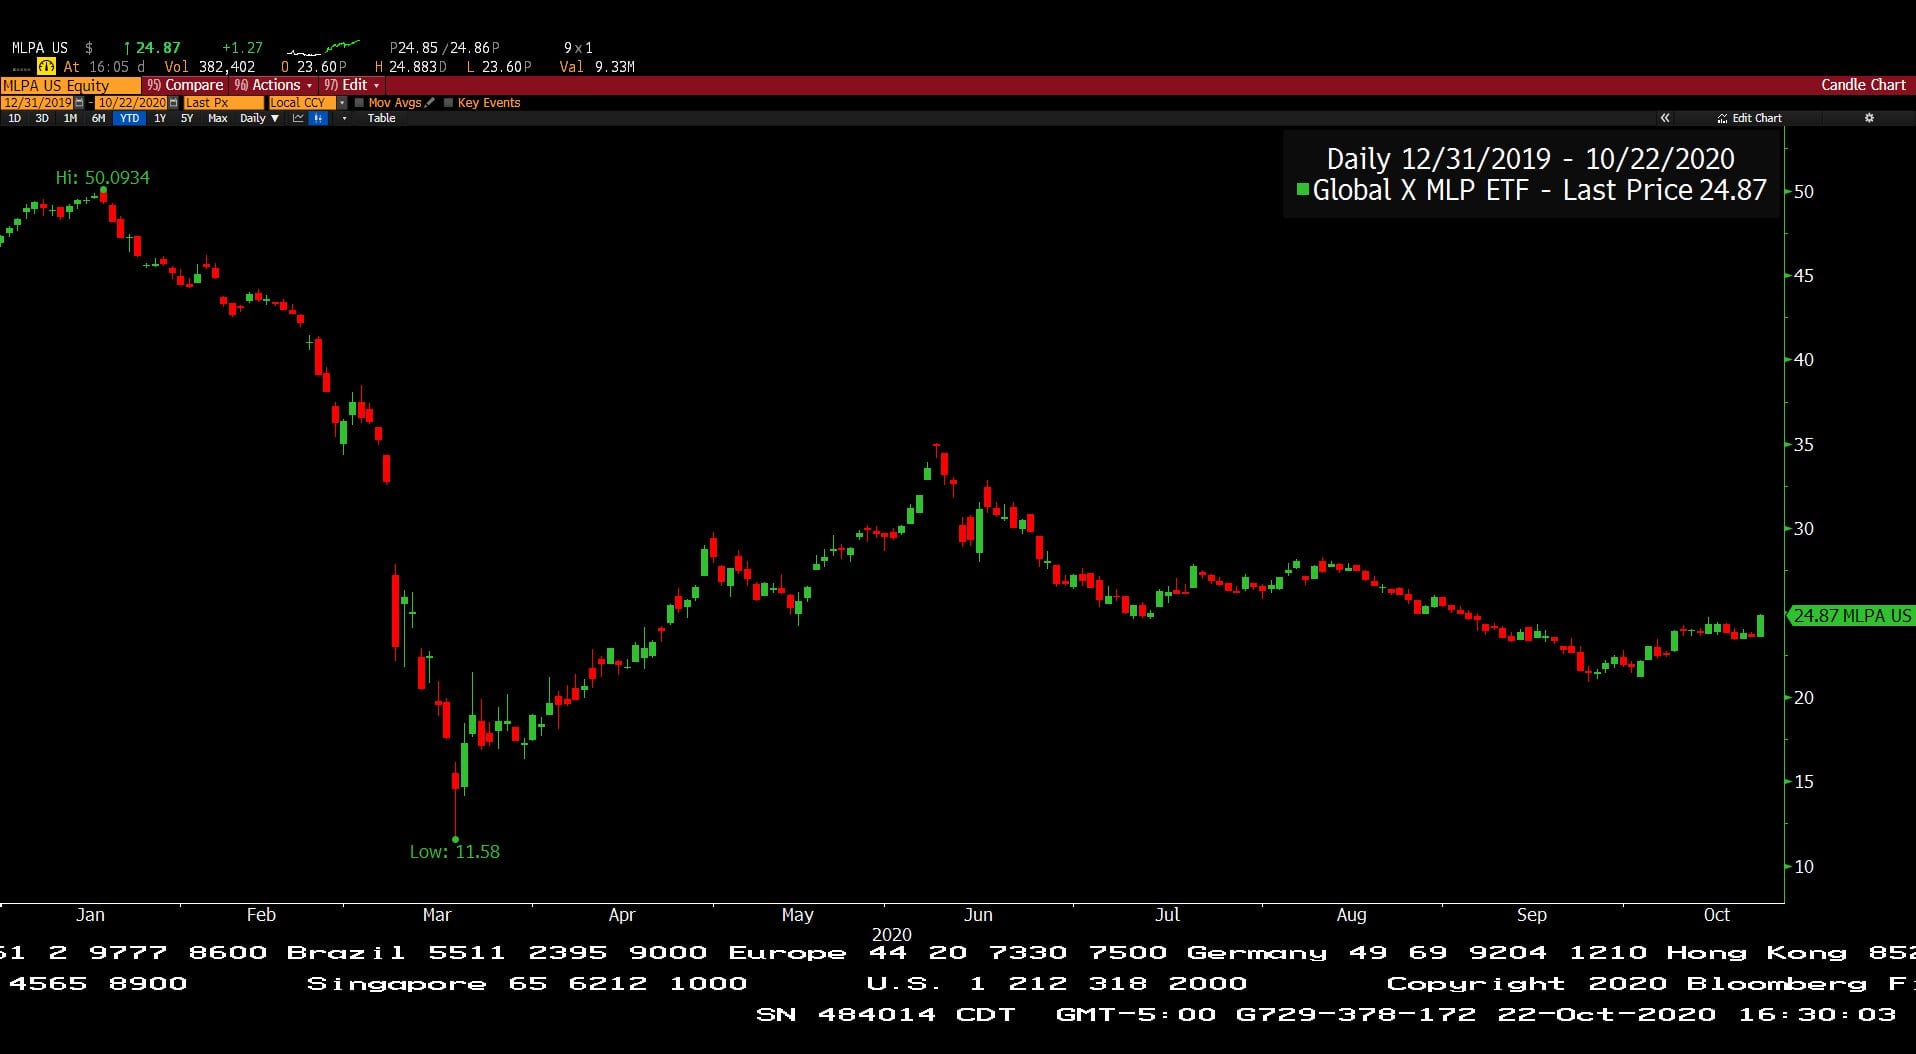Click the Mar label on time axis
This screenshot has height=1054, width=1916.
(x=437, y=915)
